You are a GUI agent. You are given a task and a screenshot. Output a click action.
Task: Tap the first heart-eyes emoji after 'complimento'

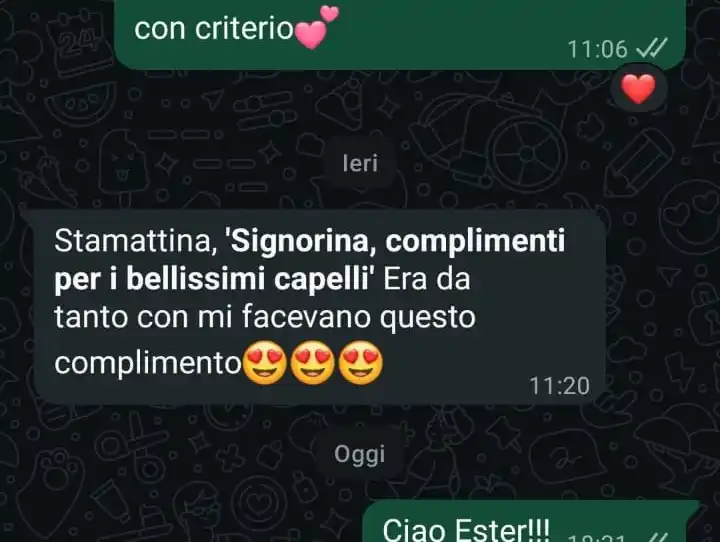click(264, 363)
